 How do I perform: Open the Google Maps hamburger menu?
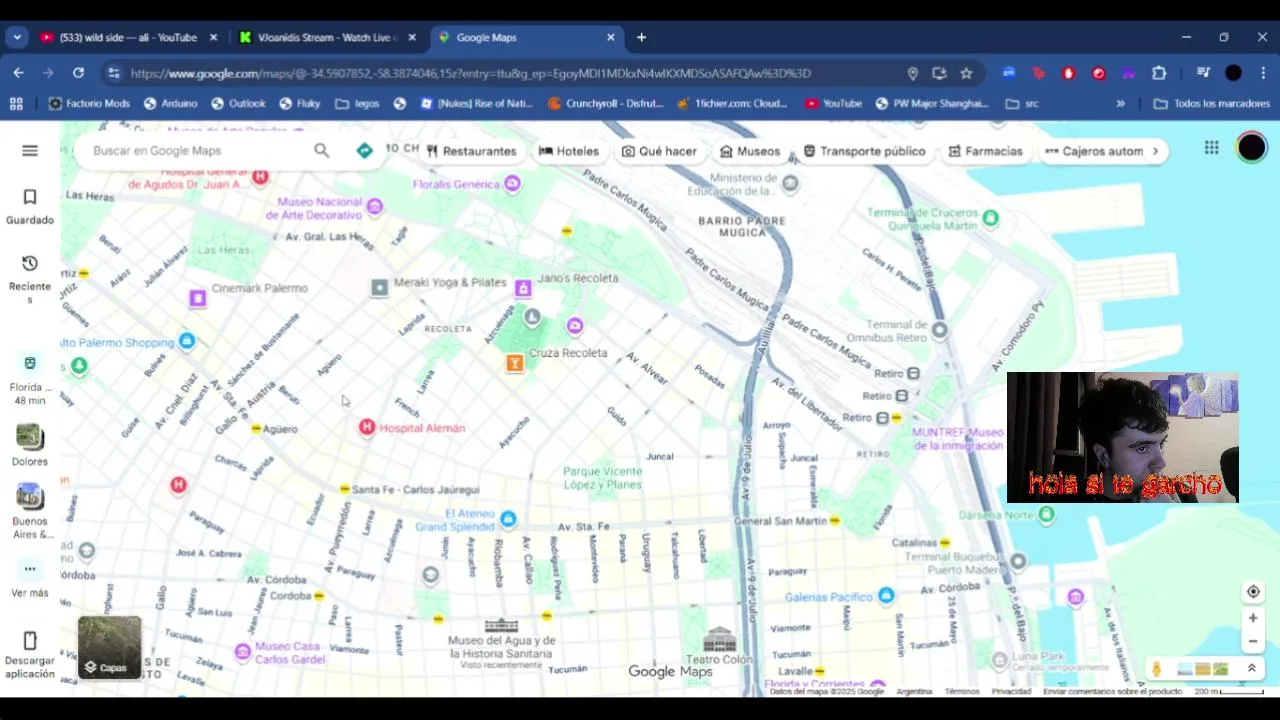pyautogui.click(x=30, y=150)
